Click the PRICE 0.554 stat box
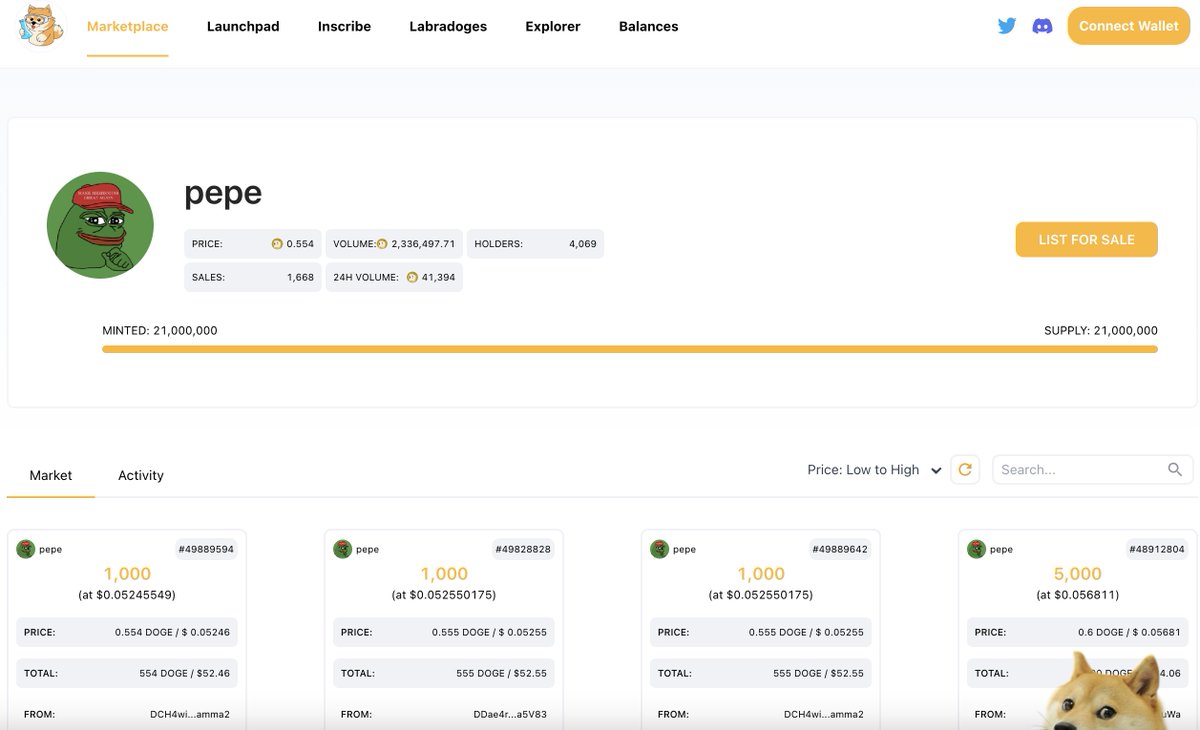Viewport: 1200px width, 730px height. click(252, 244)
